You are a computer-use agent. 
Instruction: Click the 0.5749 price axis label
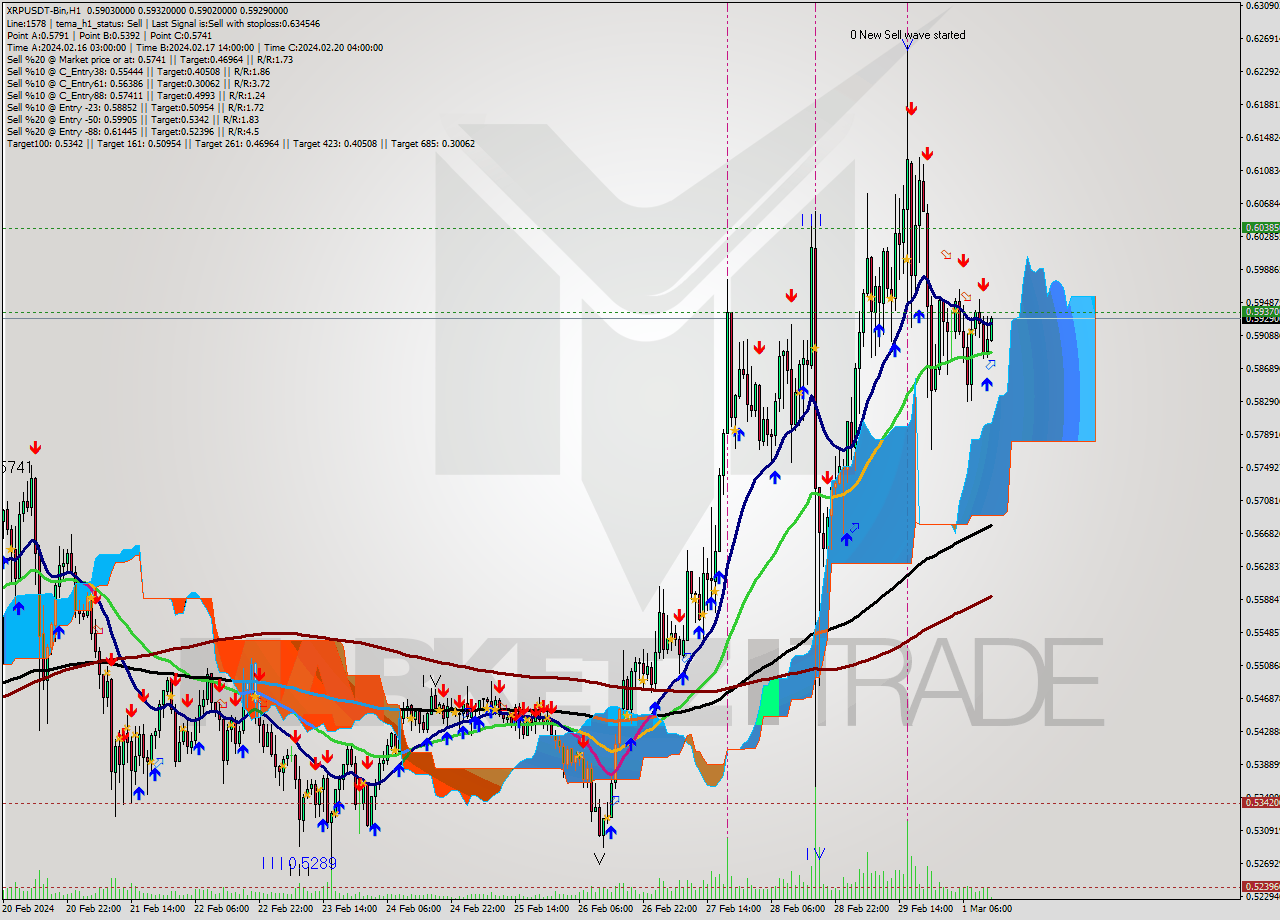[x=1263, y=468]
